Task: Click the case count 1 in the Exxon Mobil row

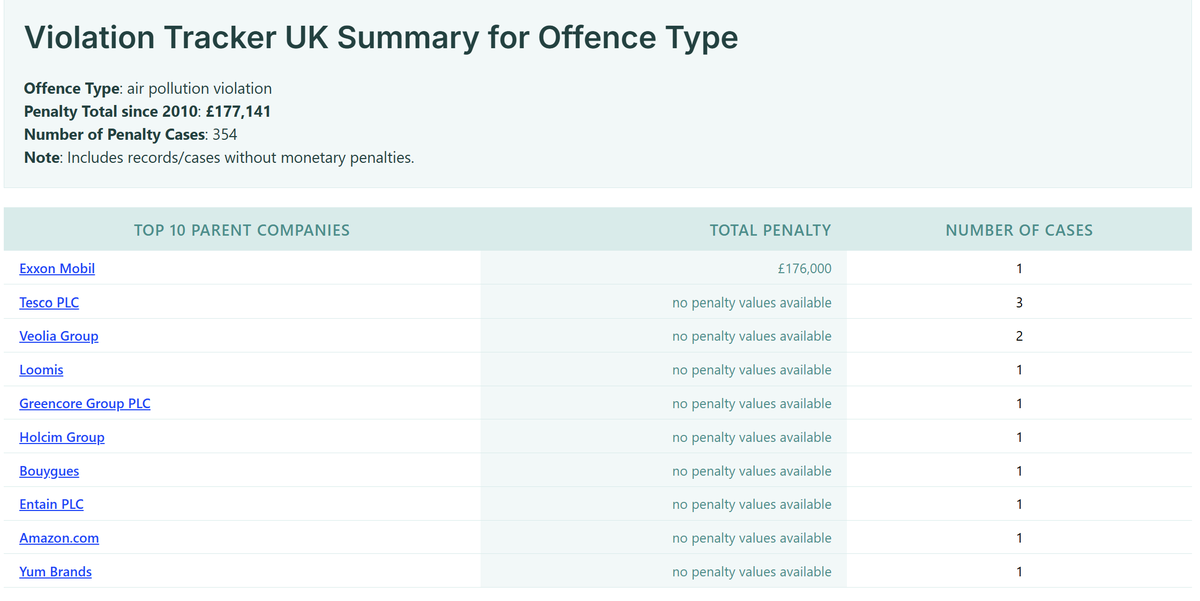Action: click(x=1019, y=269)
